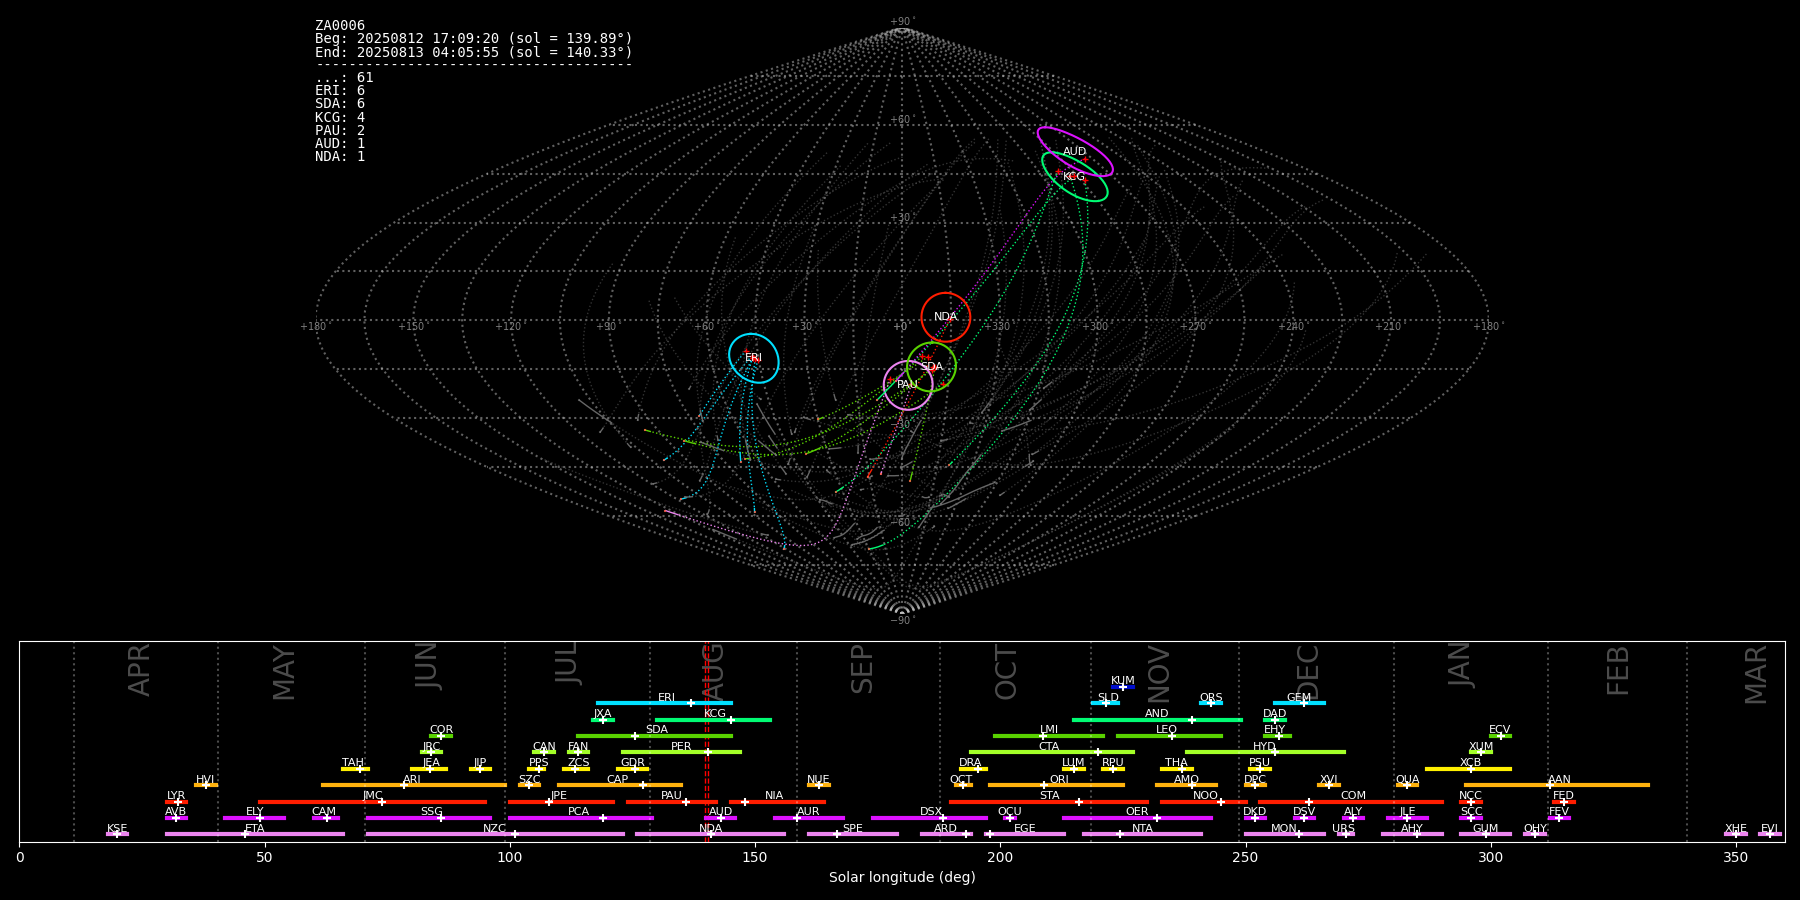The height and width of the screenshot is (900, 1800).
Task: Click the KCG green radiant ellipse on map
Action: 1075,177
